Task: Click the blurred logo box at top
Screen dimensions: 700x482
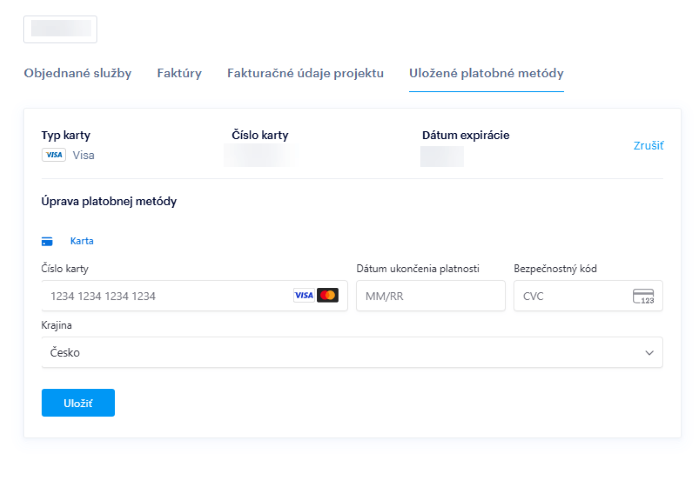Action: click(60, 29)
